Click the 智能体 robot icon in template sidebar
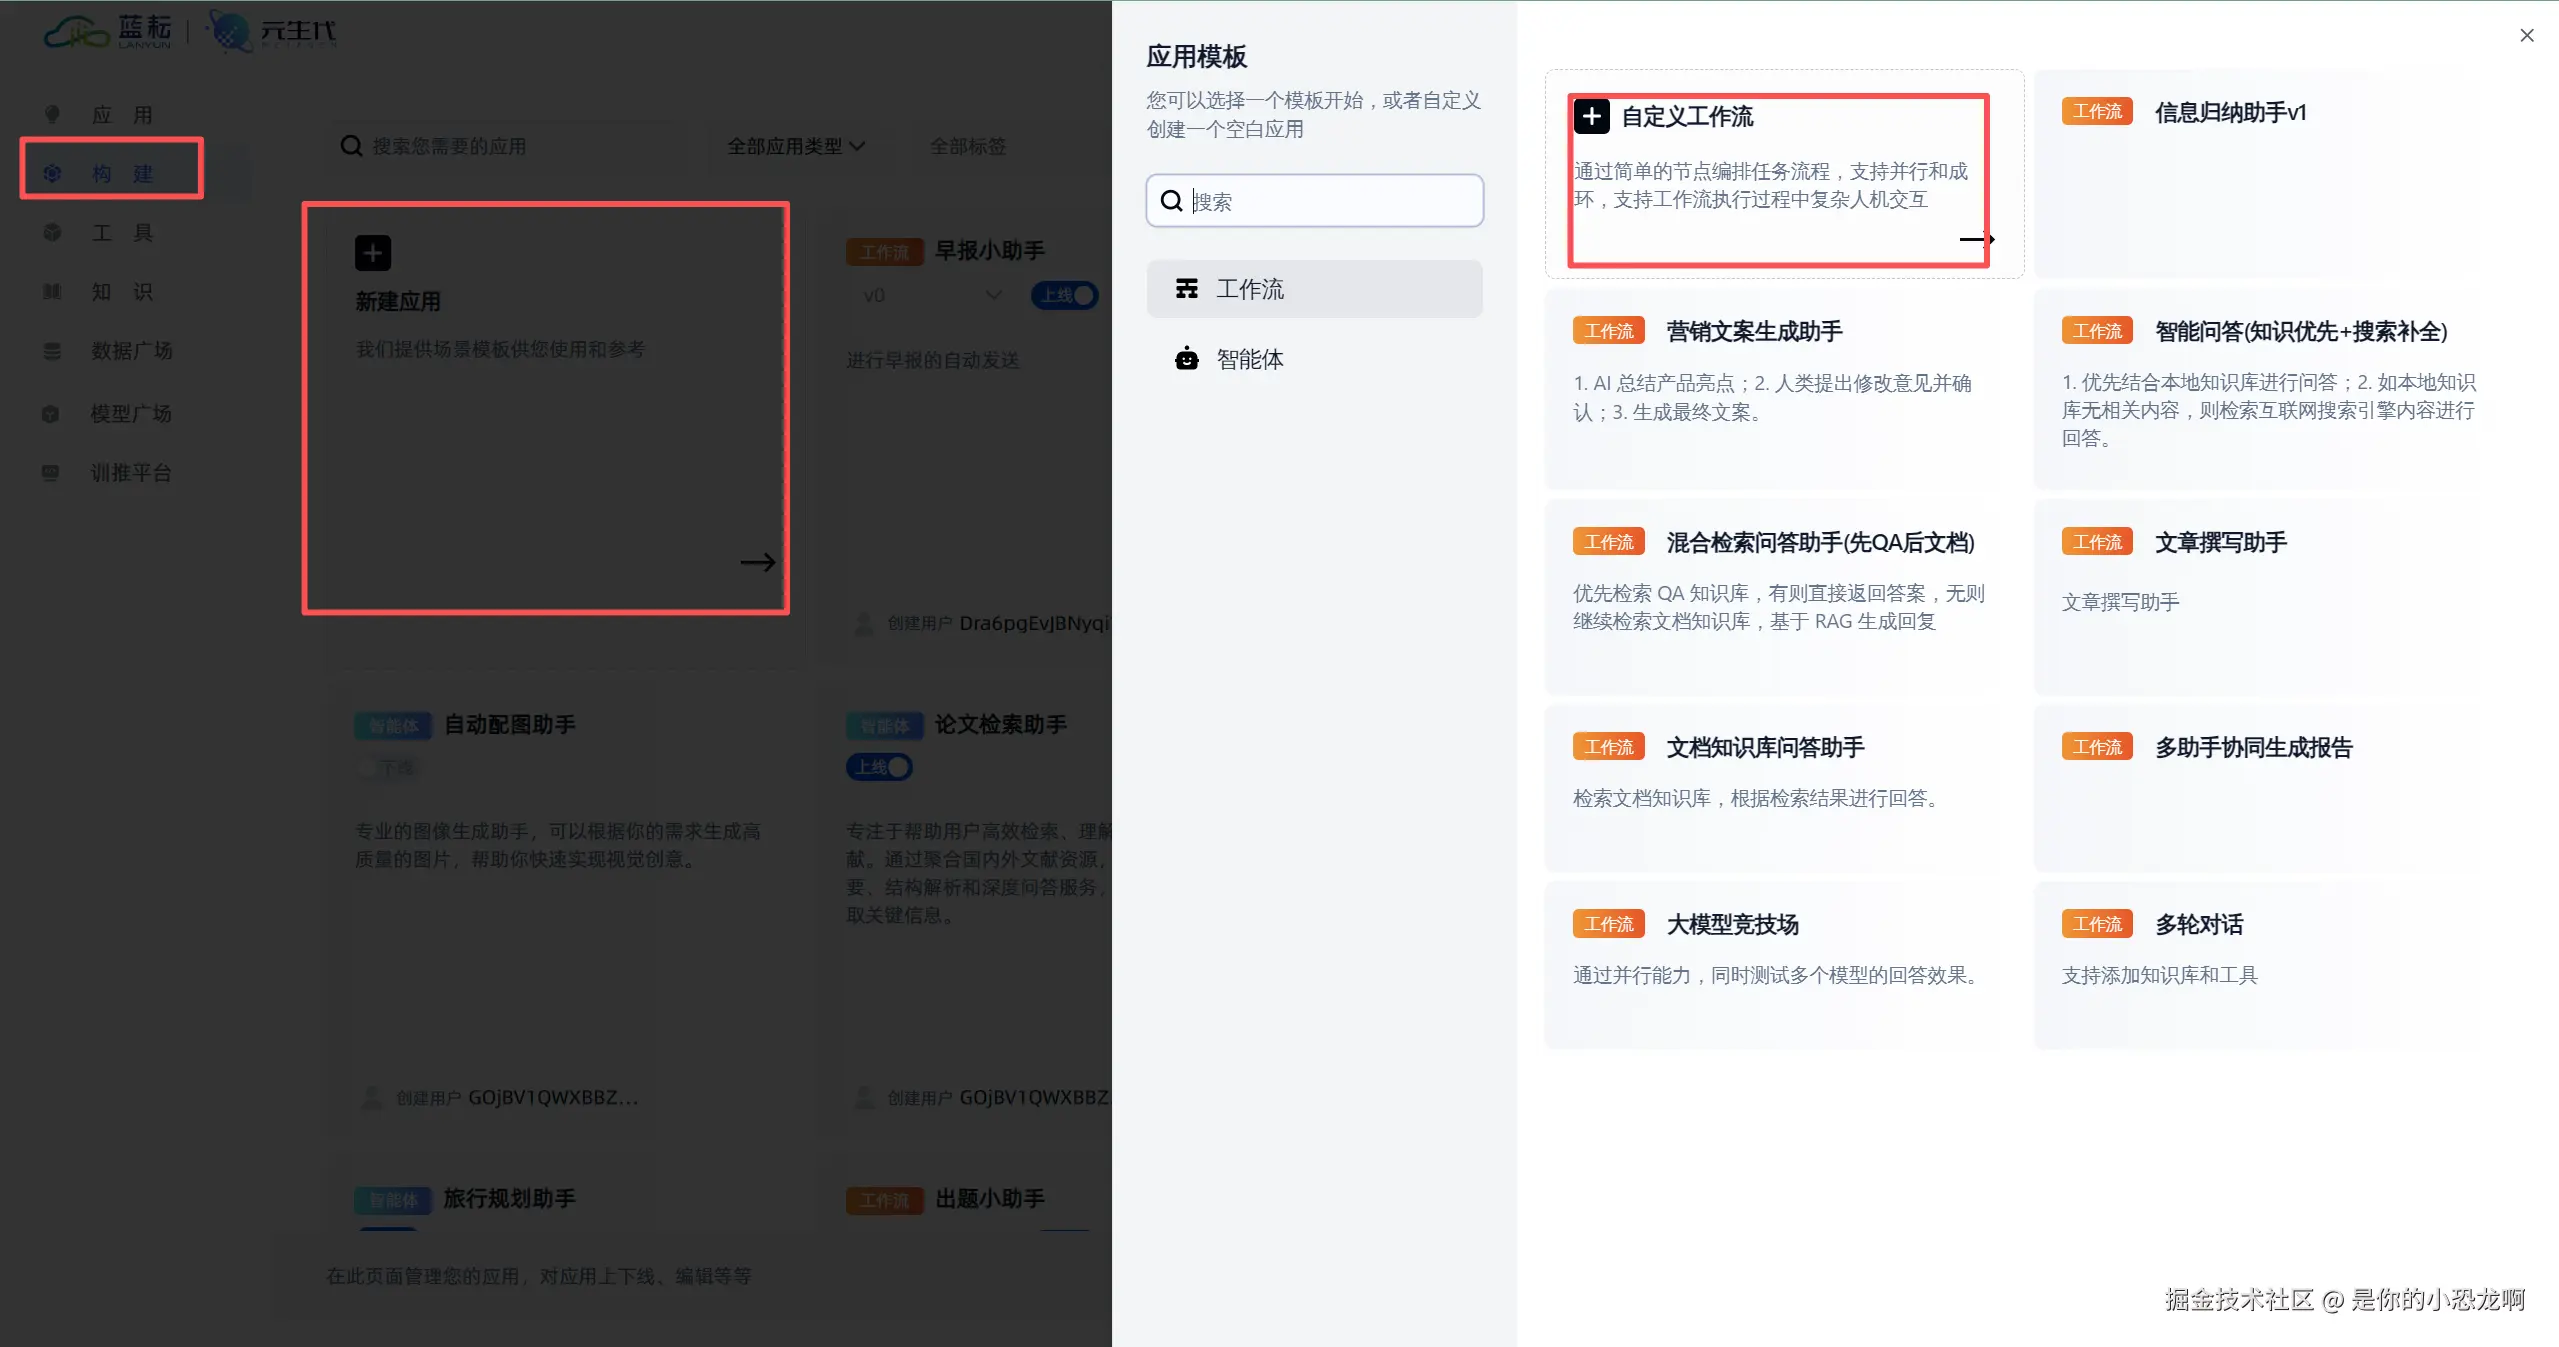This screenshot has width=2559, height=1347. (x=1187, y=359)
